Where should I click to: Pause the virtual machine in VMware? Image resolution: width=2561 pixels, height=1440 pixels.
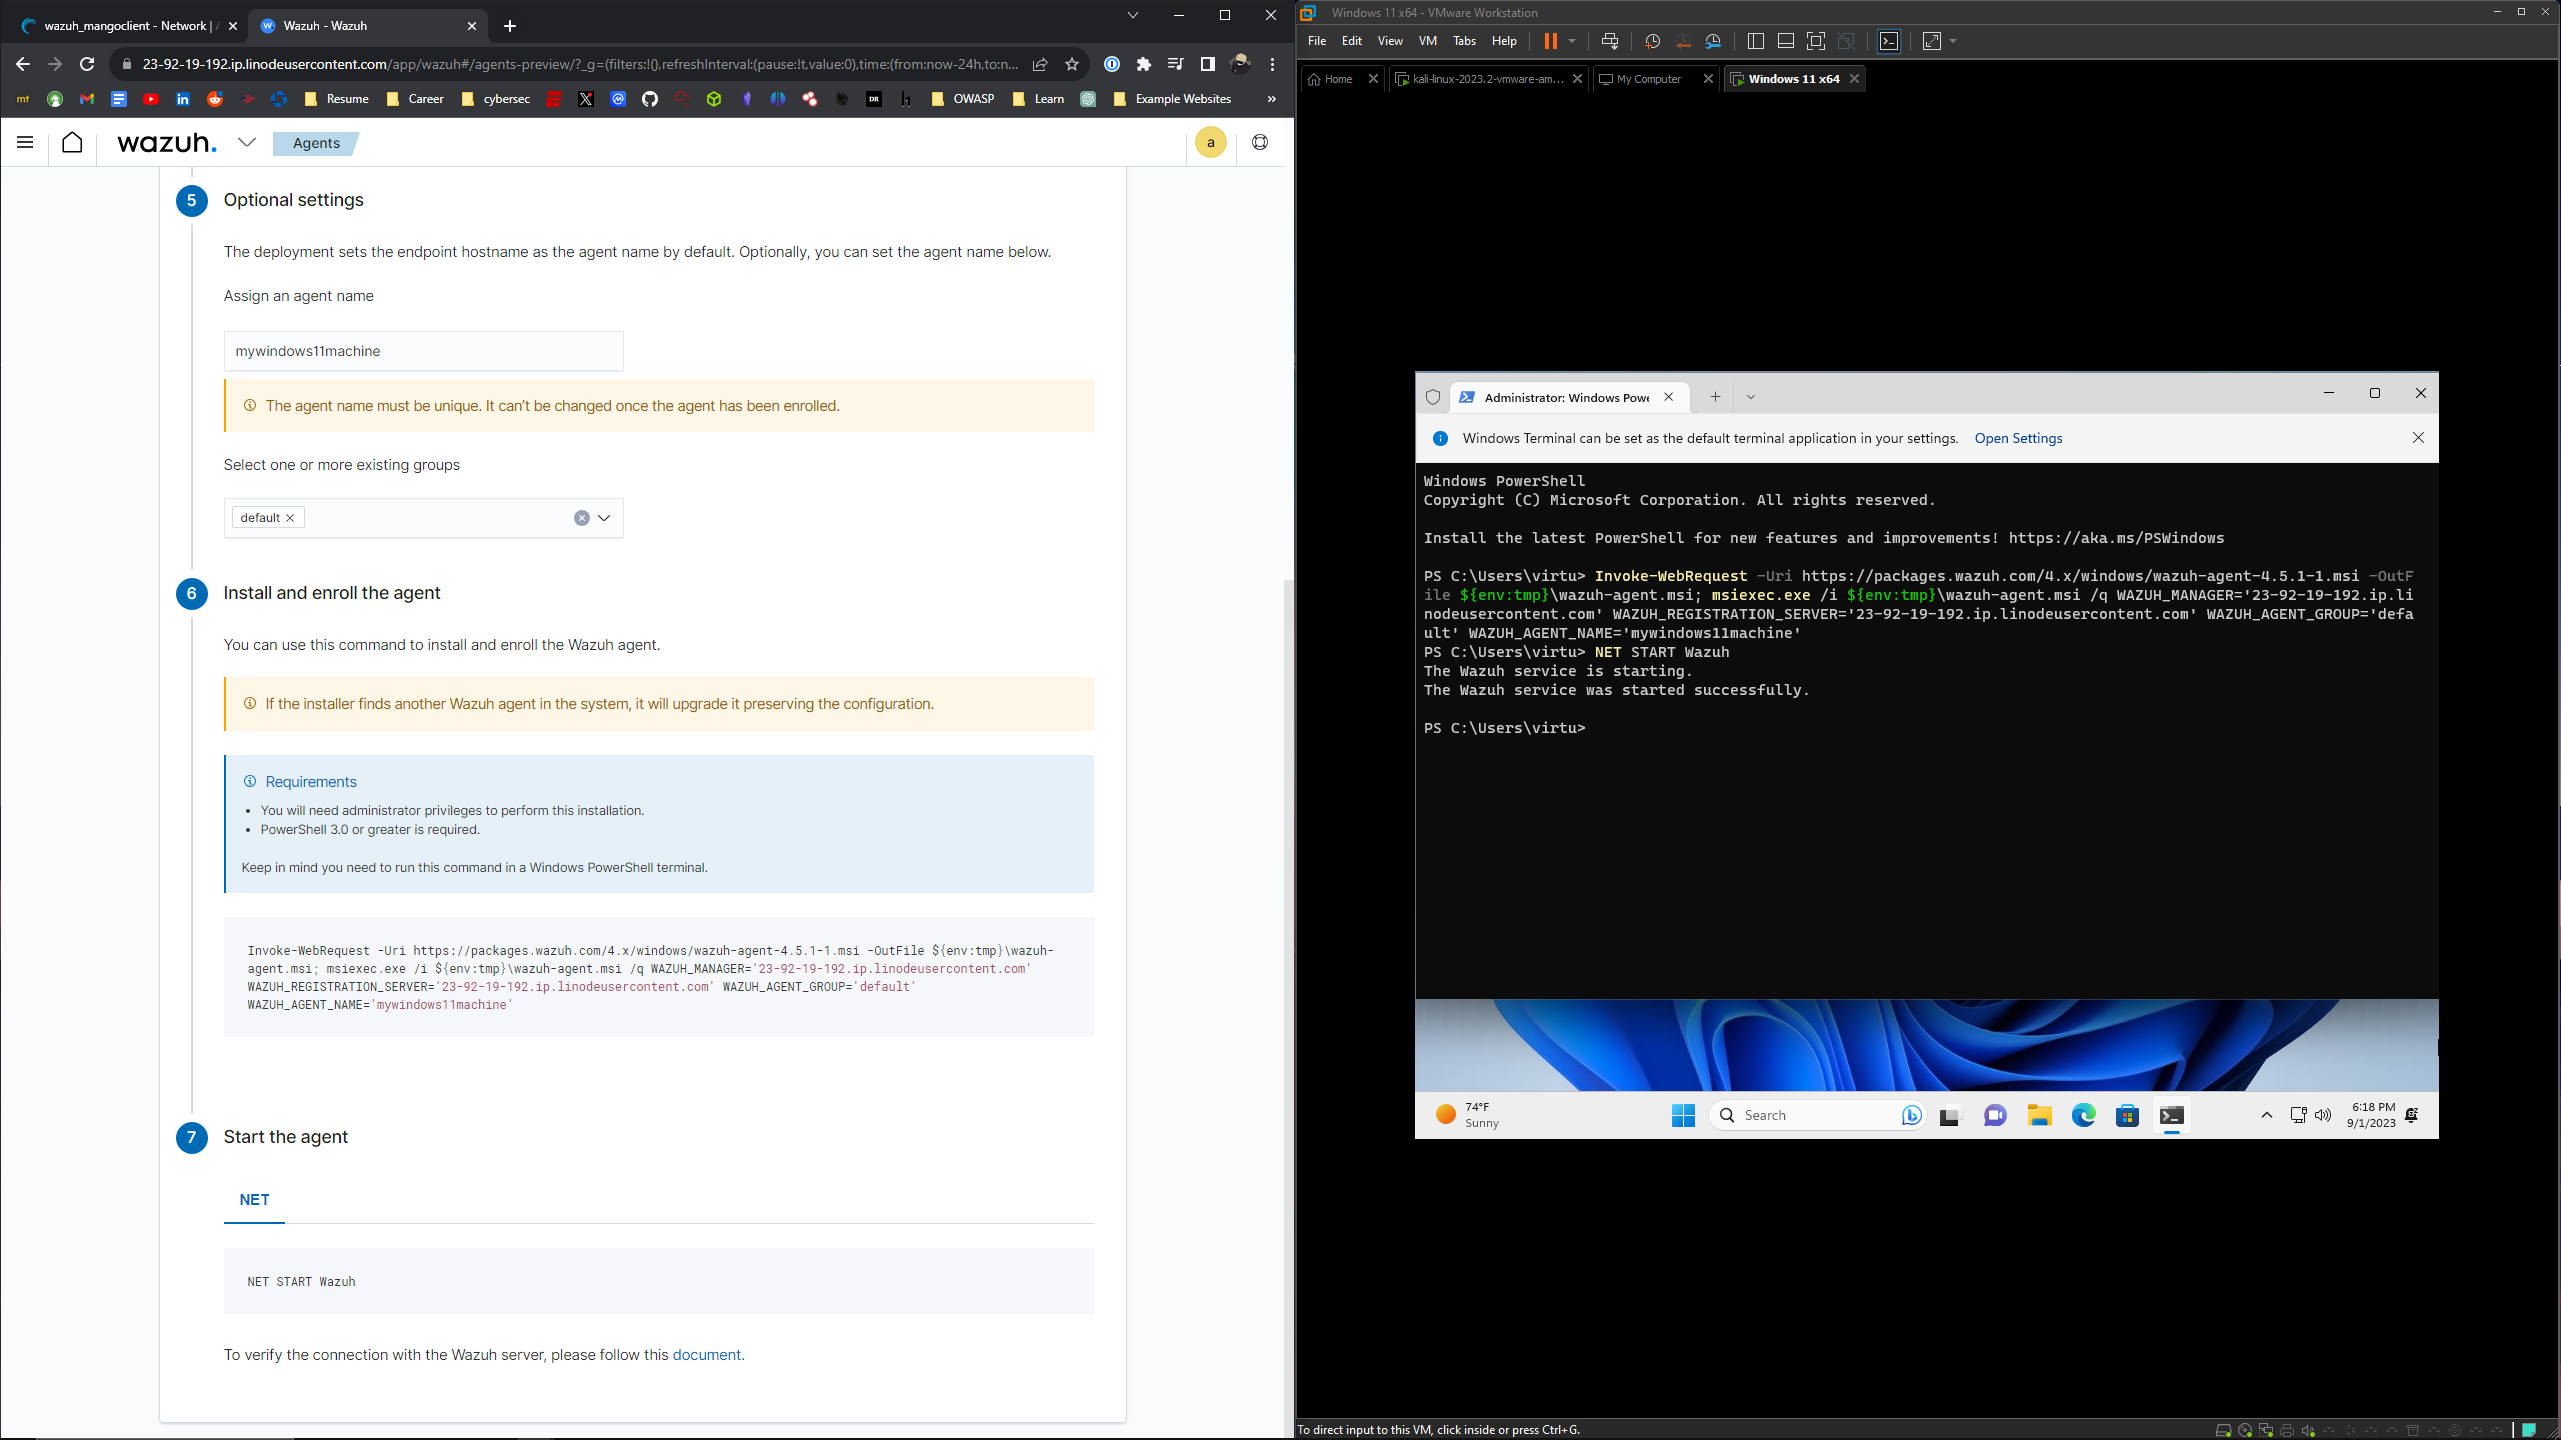click(x=1551, y=41)
